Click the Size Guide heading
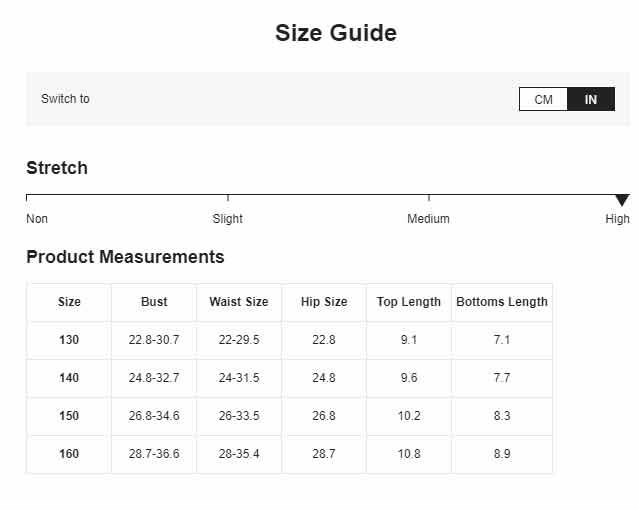This screenshot has height=510, width=639. click(x=336, y=33)
